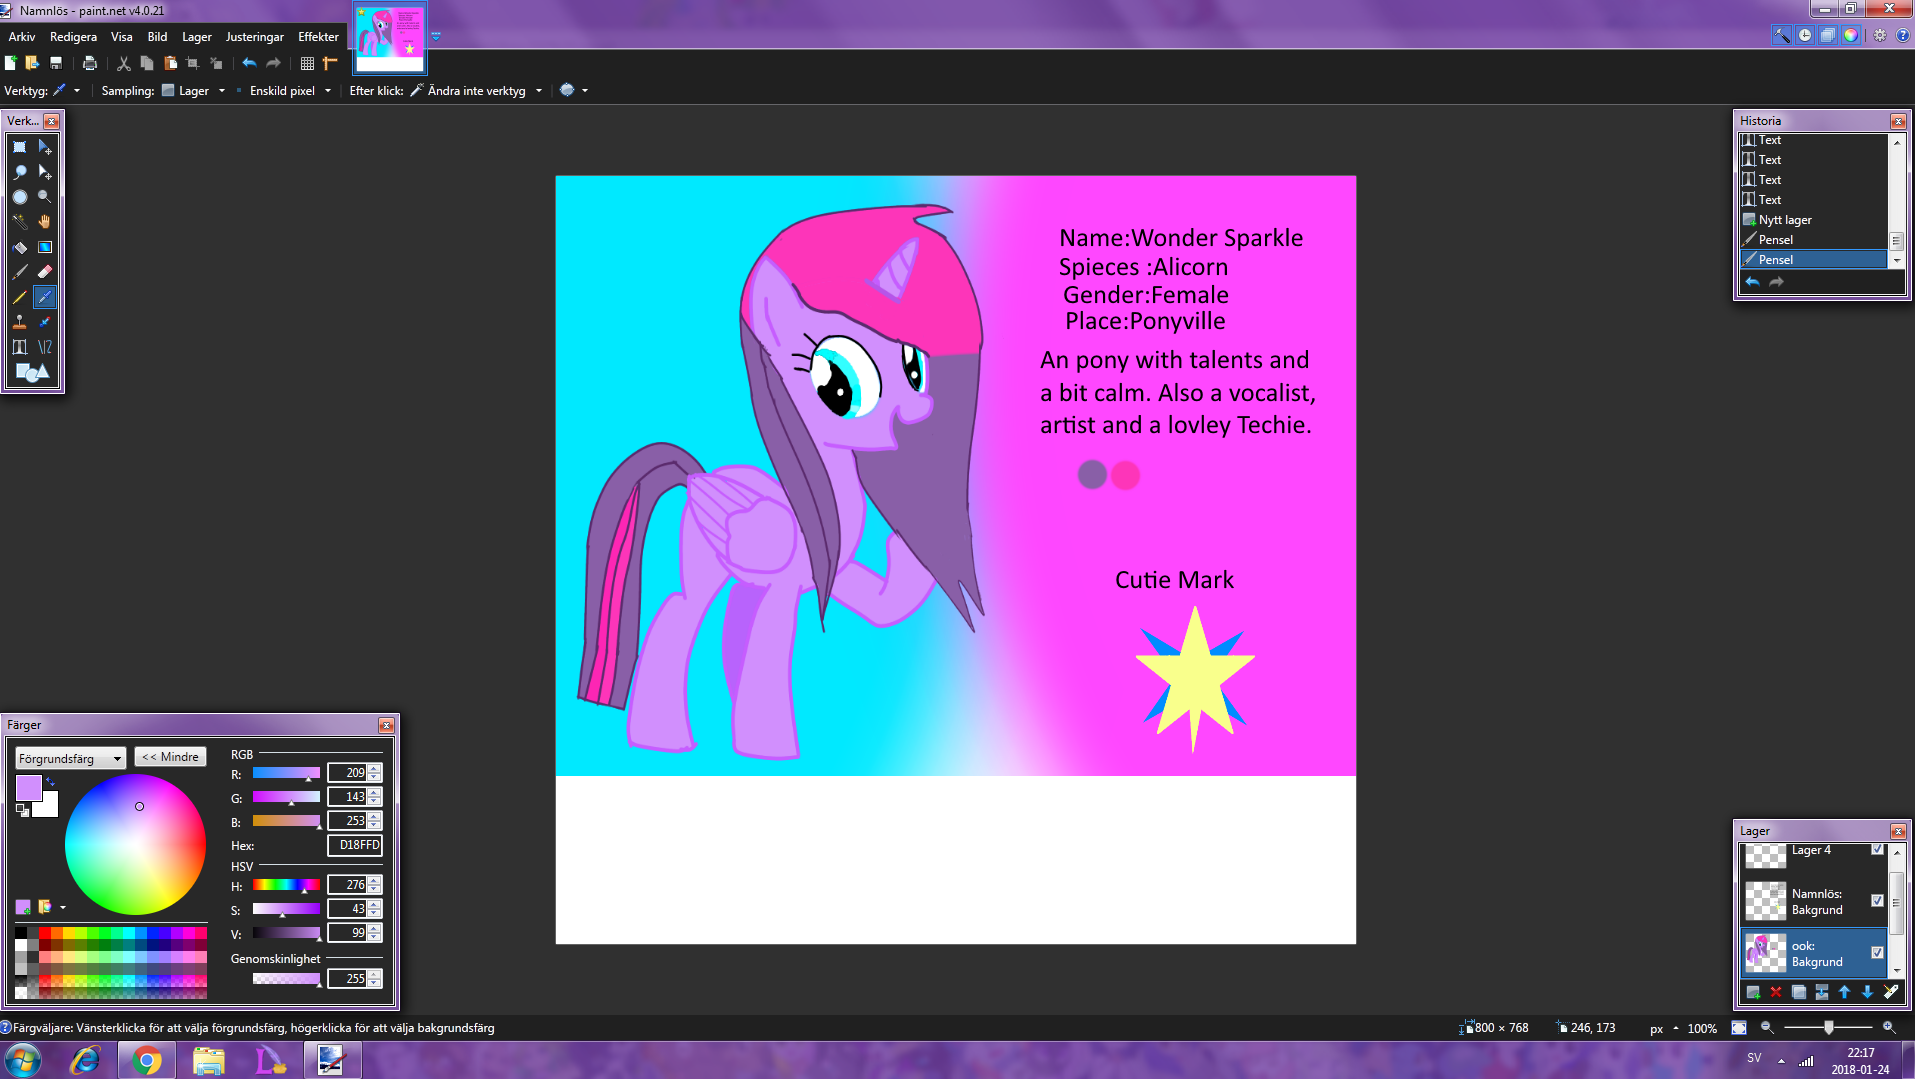Toggle the rulers icon

pos(330,63)
